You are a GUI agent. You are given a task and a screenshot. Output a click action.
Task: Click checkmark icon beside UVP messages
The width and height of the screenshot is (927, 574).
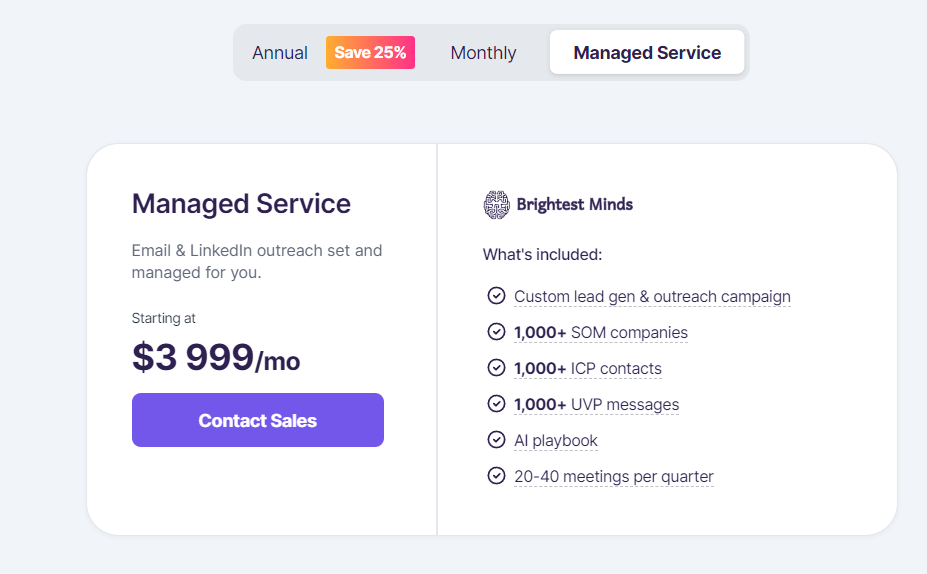pyautogui.click(x=496, y=404)
